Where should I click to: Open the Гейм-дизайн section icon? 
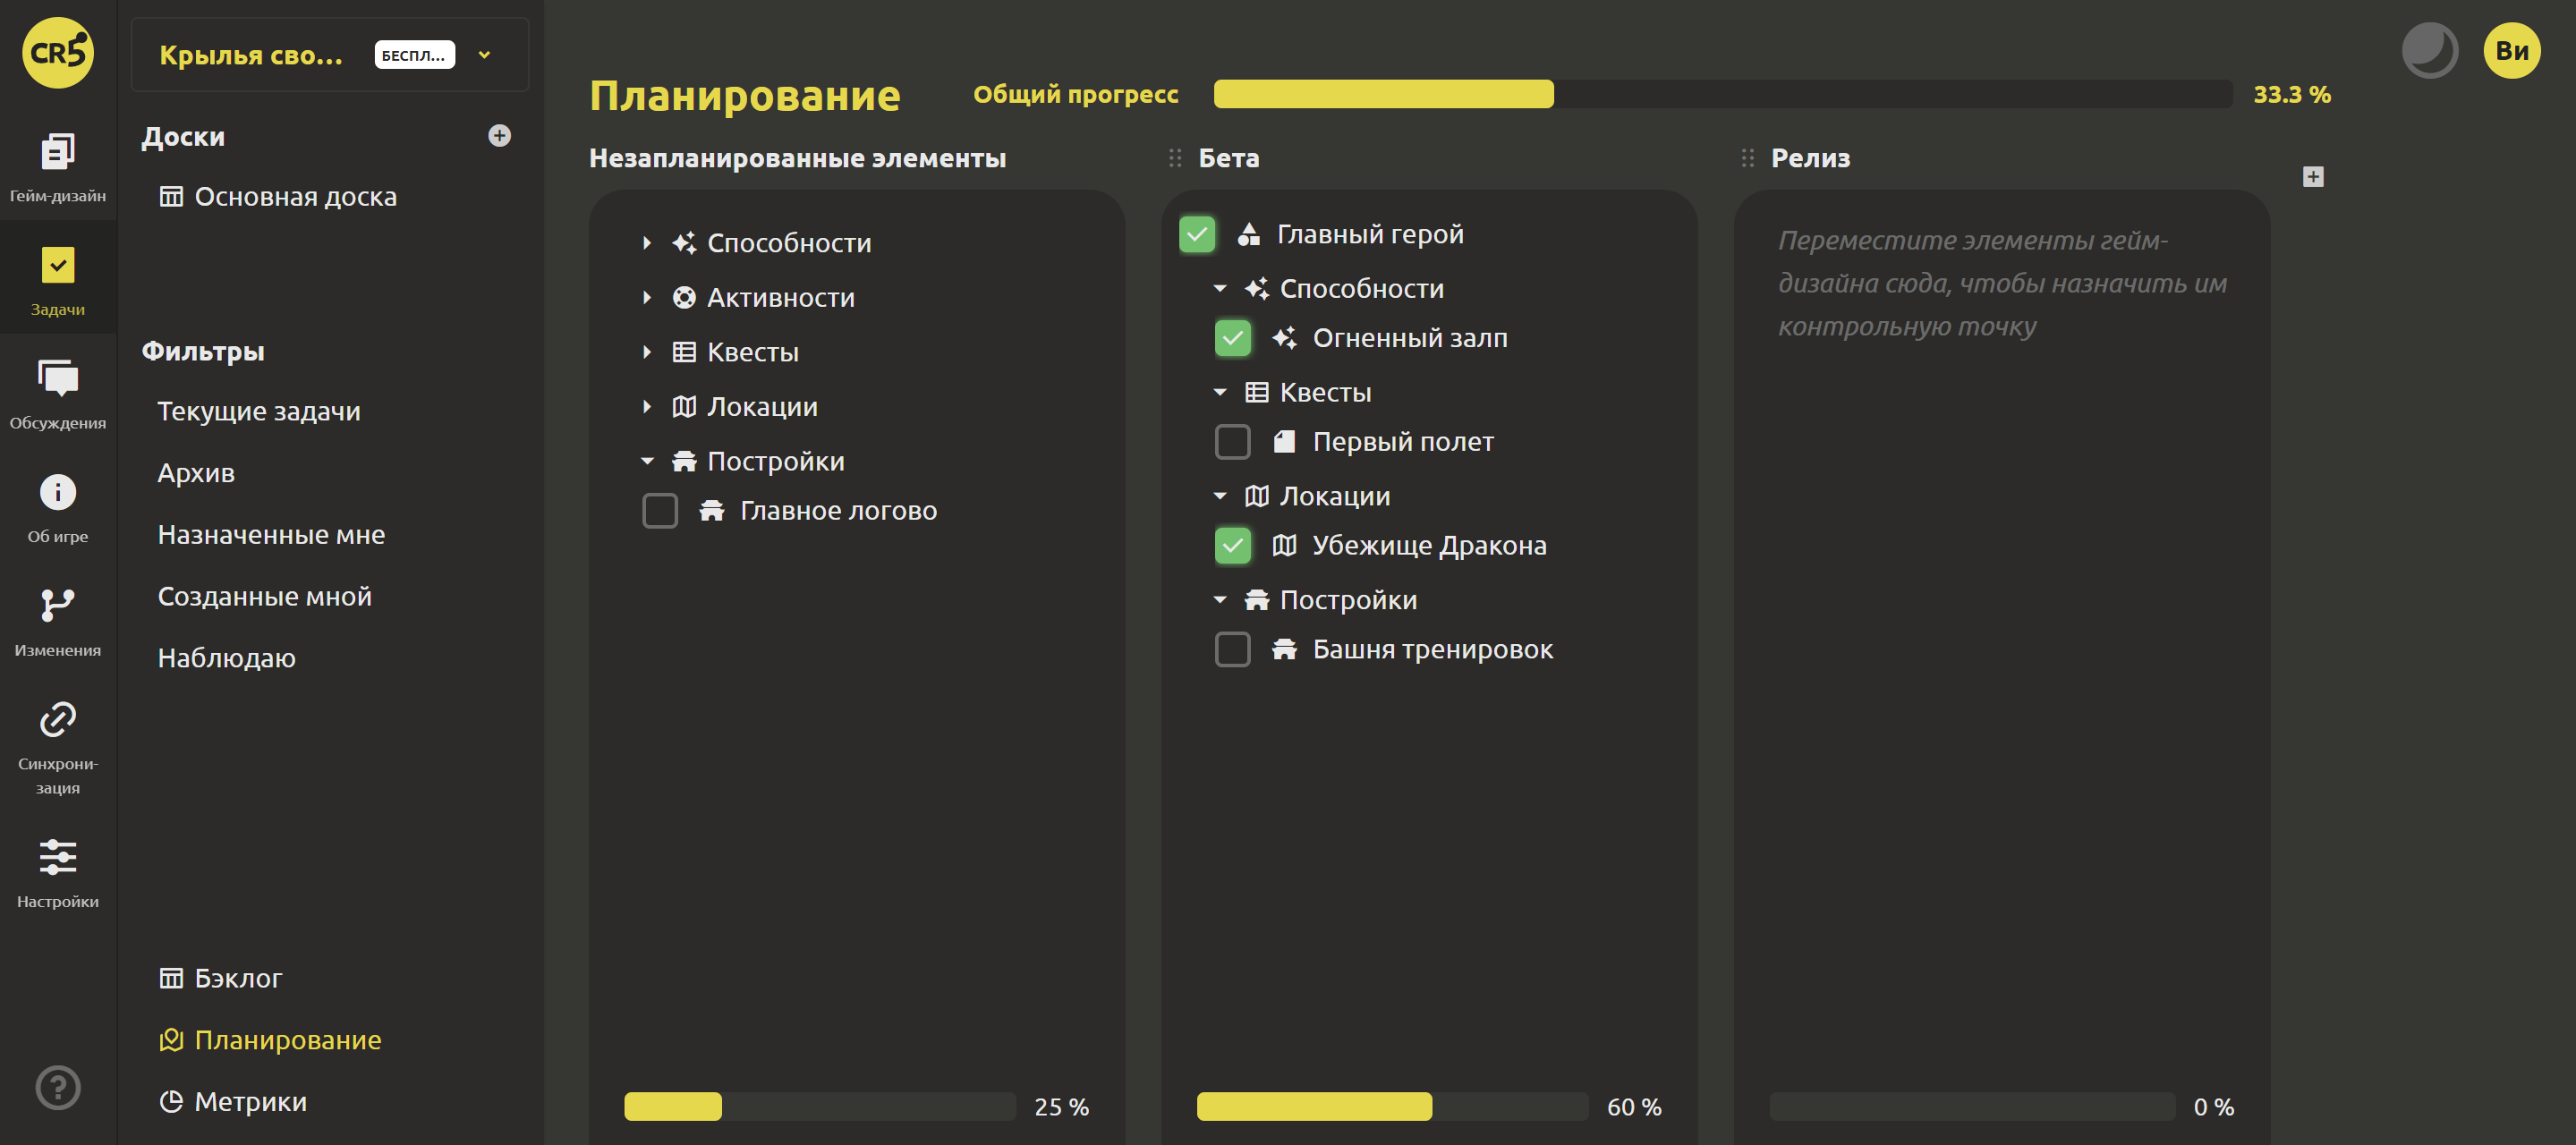[58, 152]
